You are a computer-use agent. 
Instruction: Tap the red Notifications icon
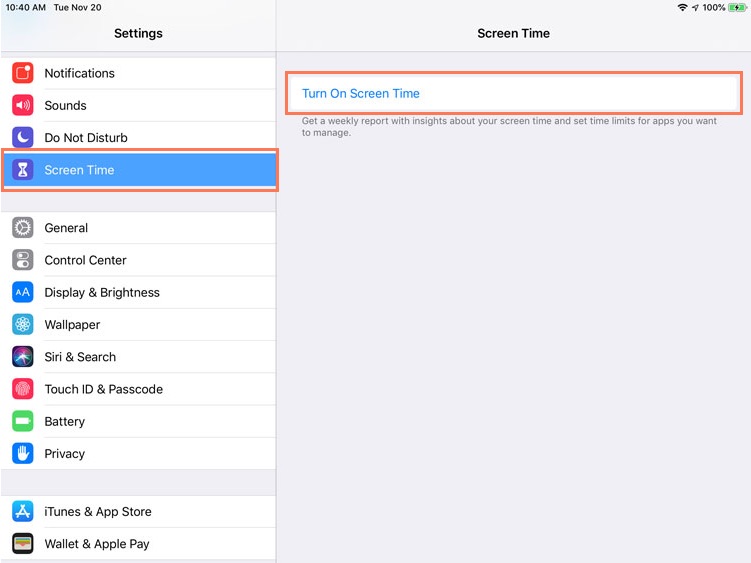click(23, 73)
